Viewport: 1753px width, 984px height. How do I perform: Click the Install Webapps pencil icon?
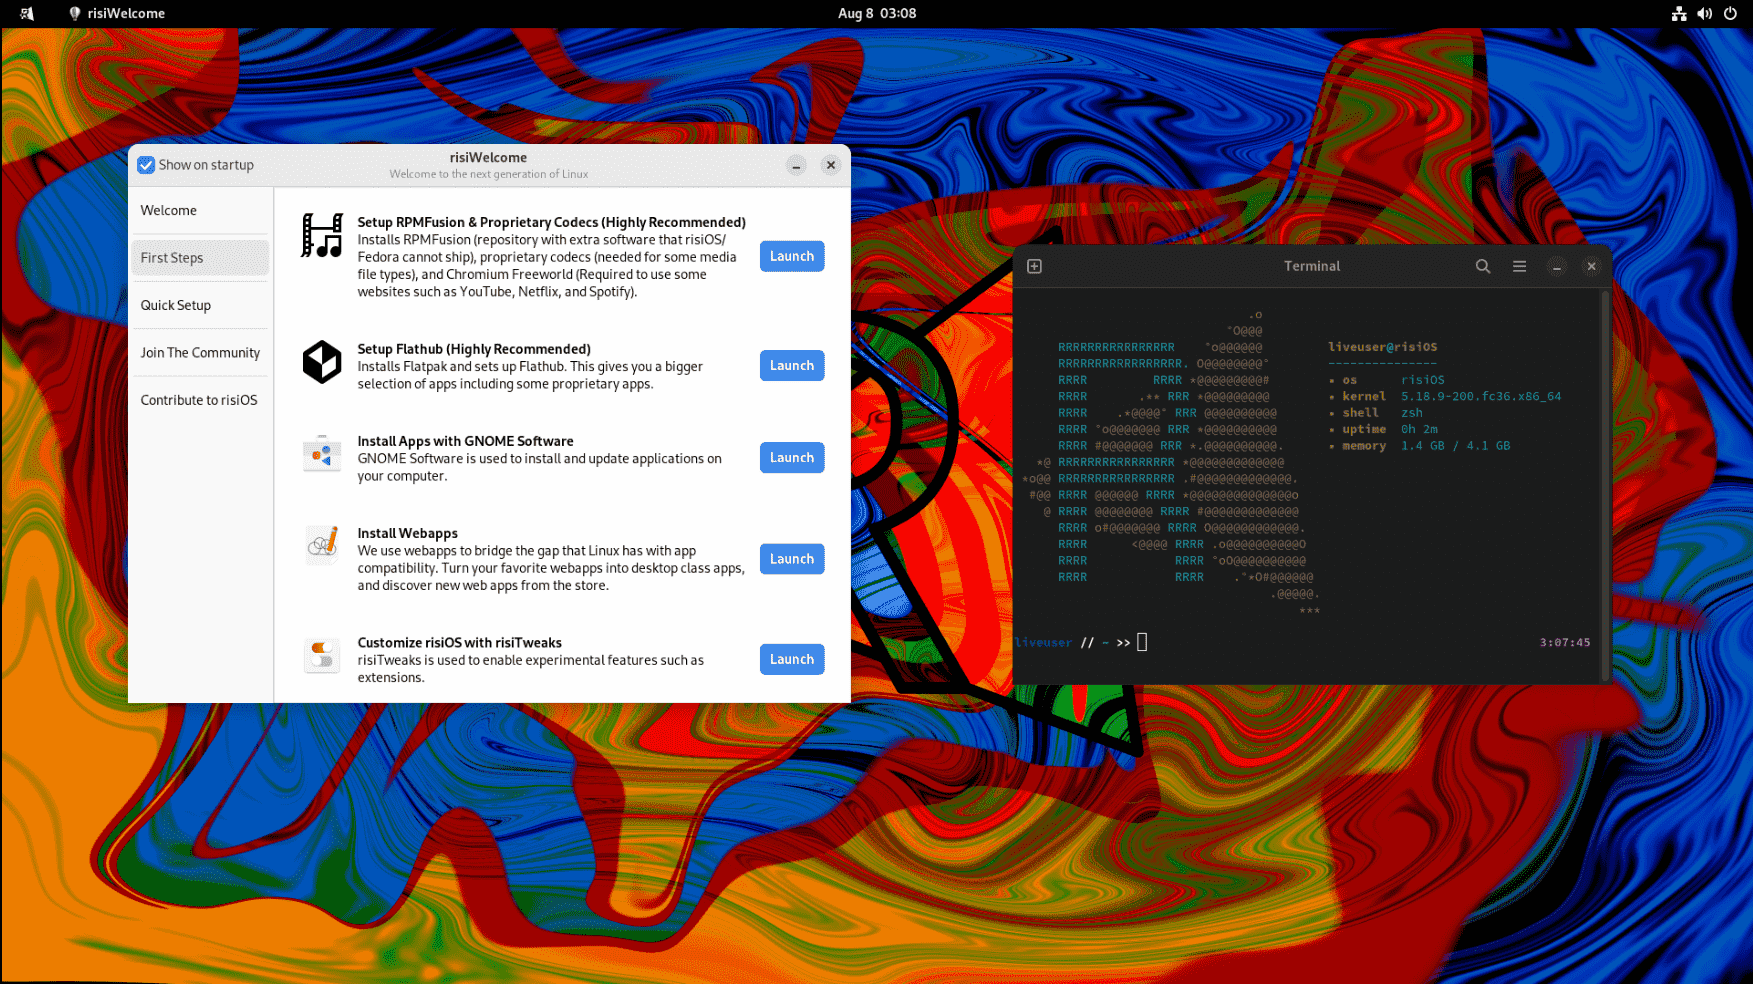(321, 547)
